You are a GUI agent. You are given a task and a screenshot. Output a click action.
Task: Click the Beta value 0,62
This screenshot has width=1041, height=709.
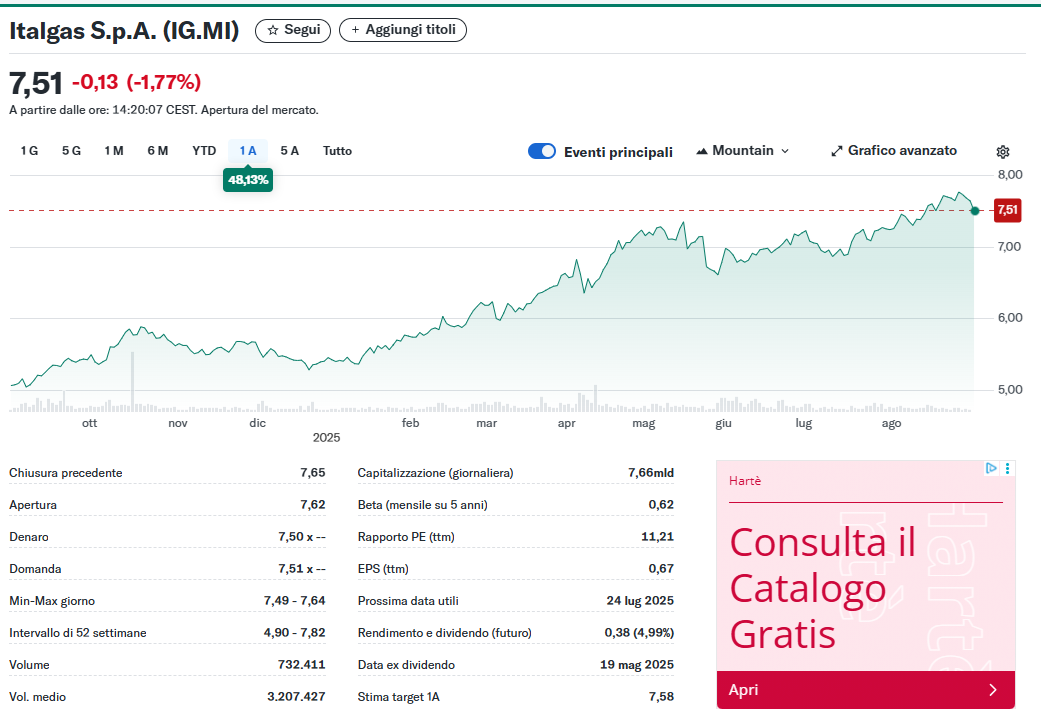point(661,505)
